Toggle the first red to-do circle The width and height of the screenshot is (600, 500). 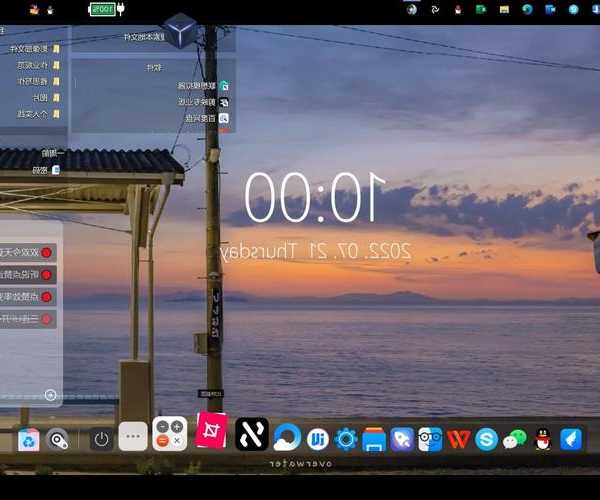pyautogui.click(x=47, y=253)
